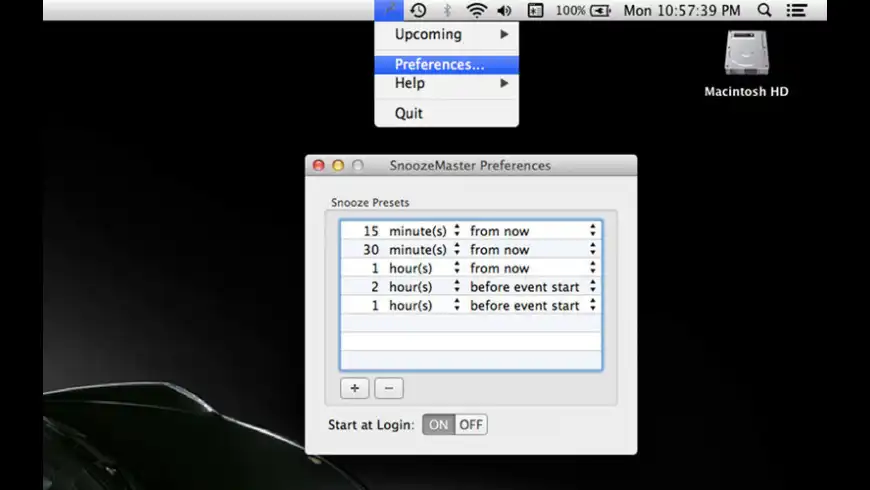Click the Snooze Presets label
The height and width of the screenshot is (490, 870).
pyautogui.click(x=370, y=203)
